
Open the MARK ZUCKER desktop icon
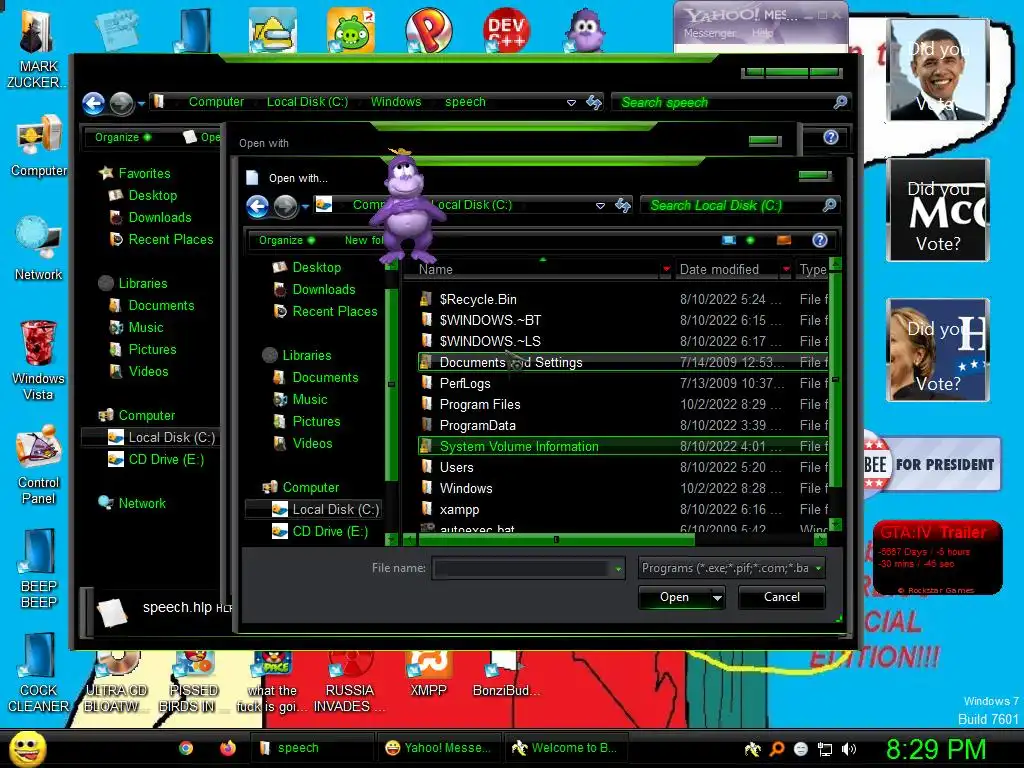tap(37, 49)
